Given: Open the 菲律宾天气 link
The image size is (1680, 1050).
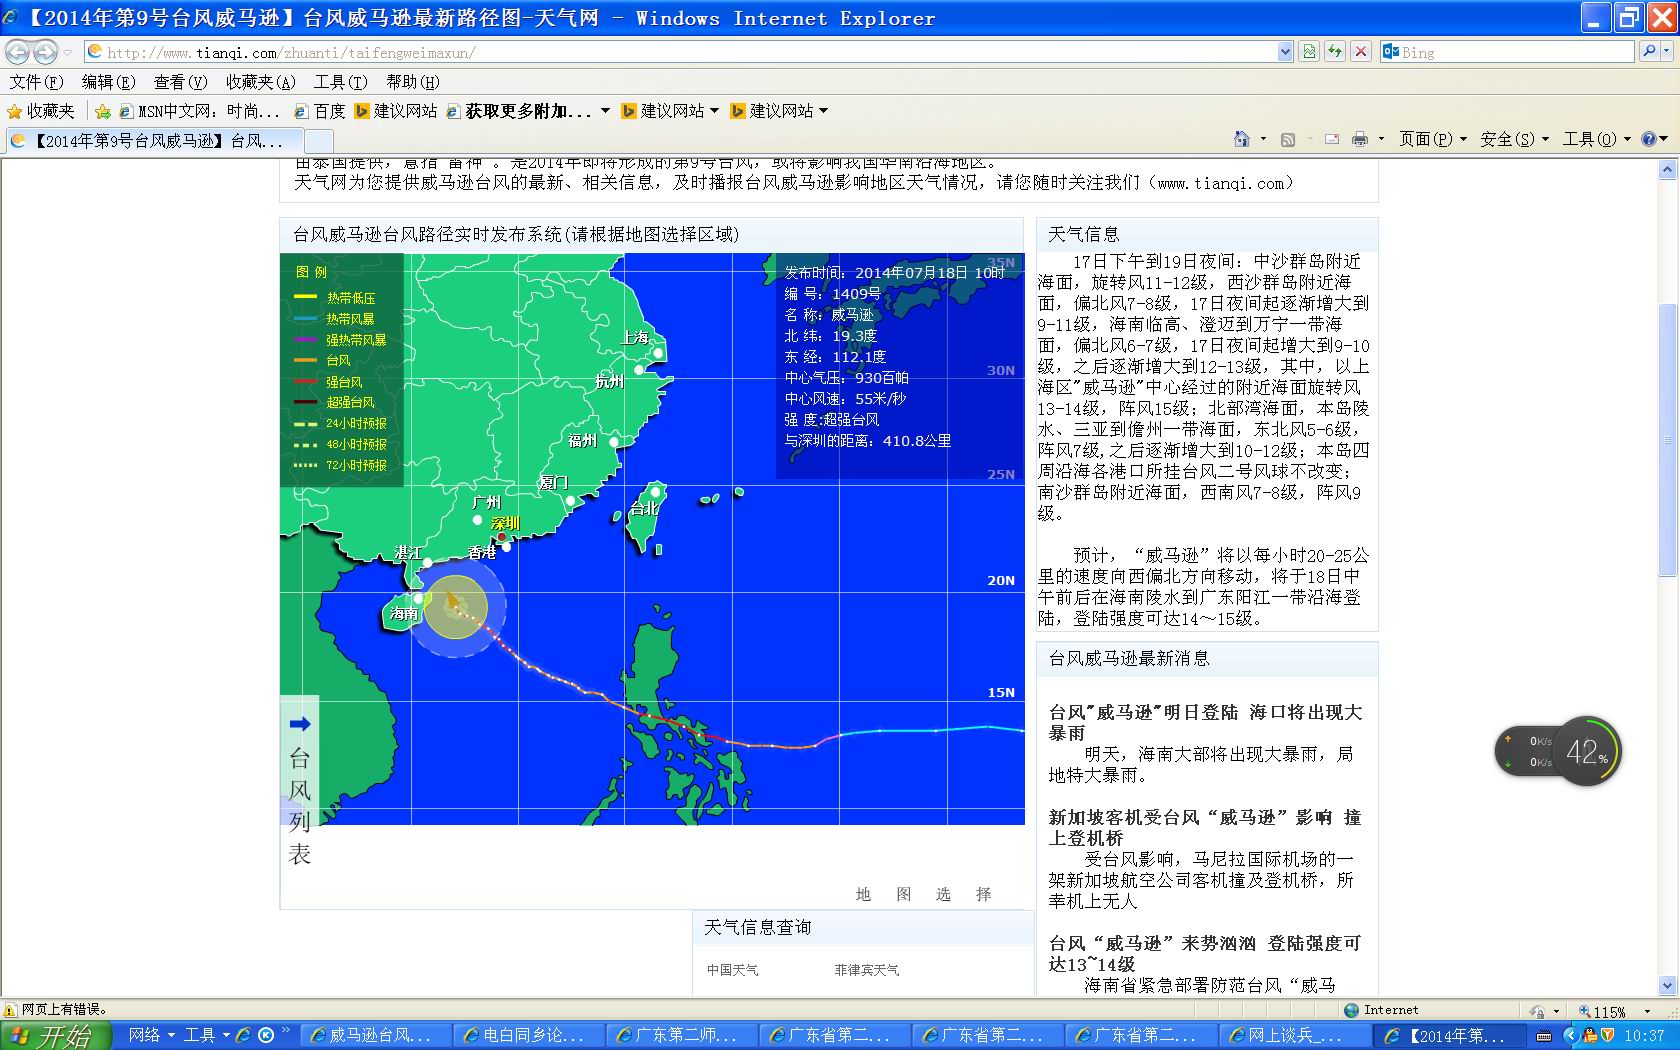Looking at the screenshot, I should 866,970.
